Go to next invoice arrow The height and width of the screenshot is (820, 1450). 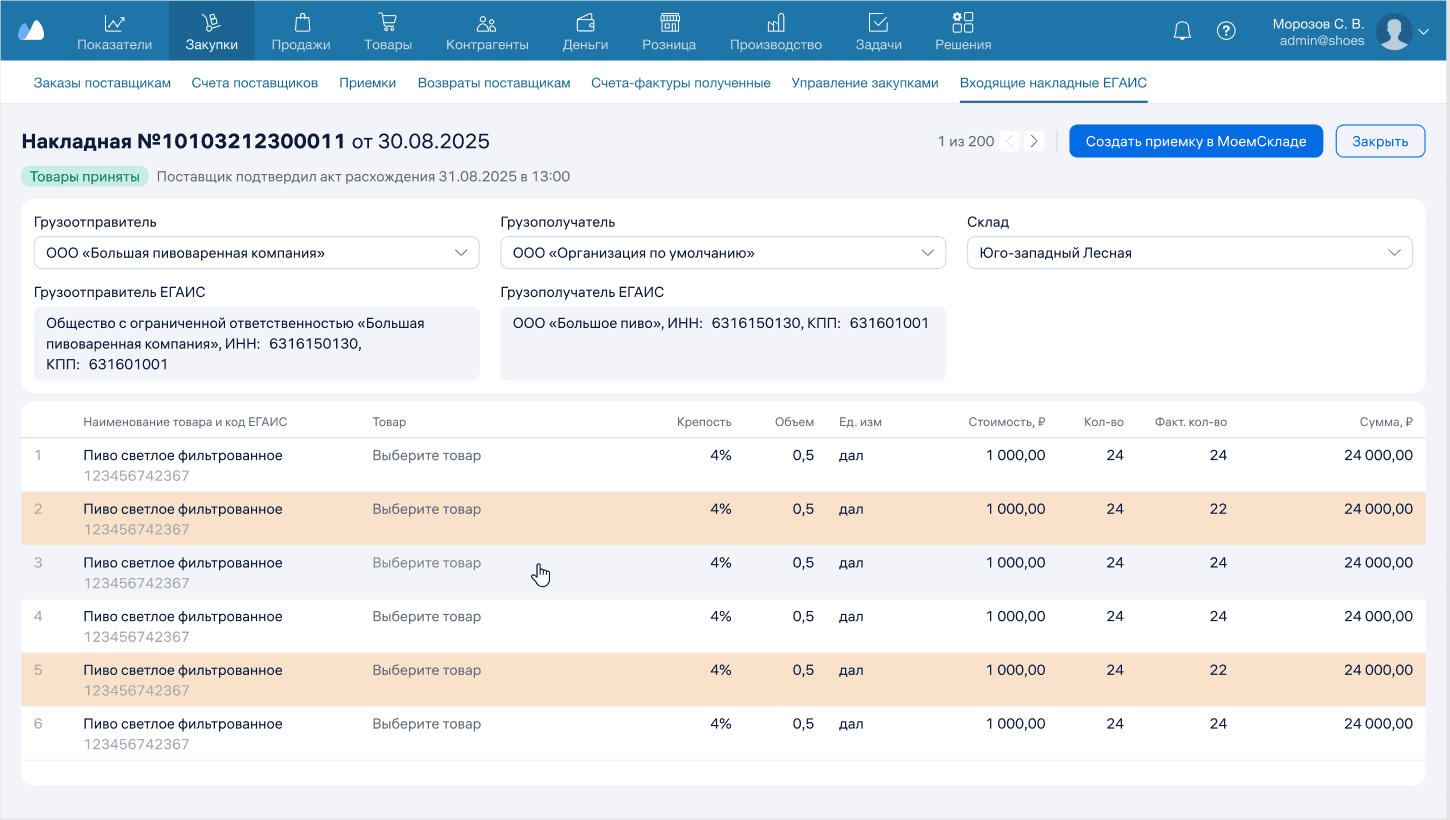pos(1035,141)
